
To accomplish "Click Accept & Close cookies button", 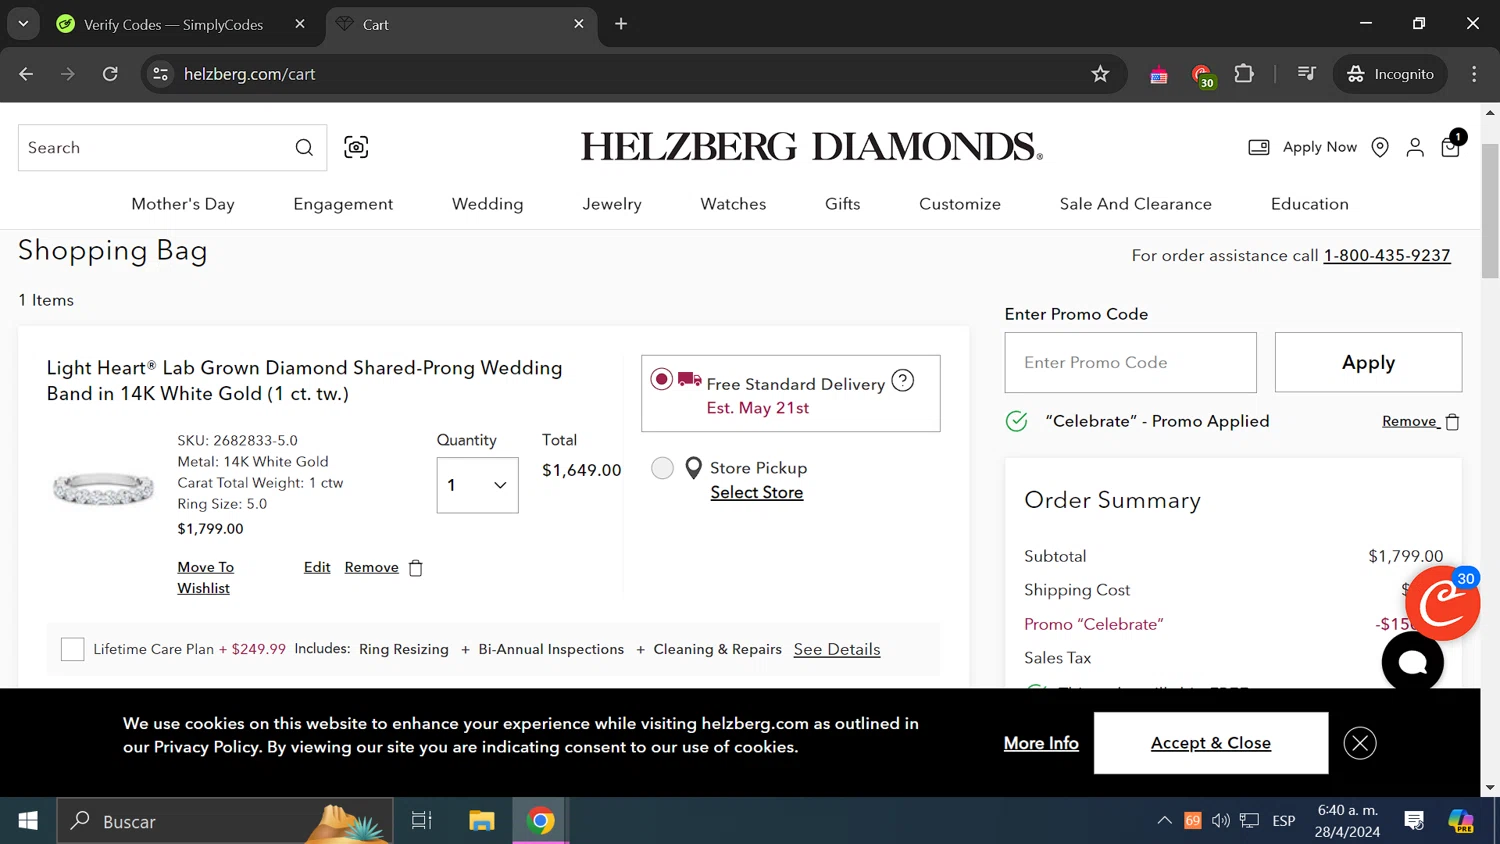I will click(x=1211, y=743).
